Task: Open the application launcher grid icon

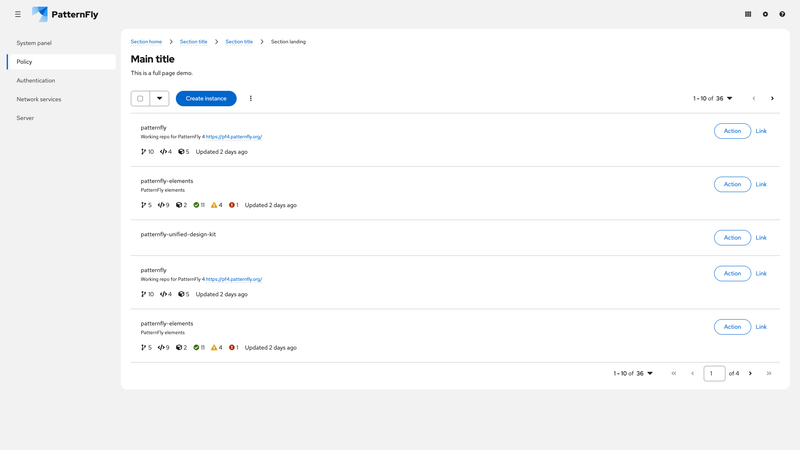Action: (748, 14)
